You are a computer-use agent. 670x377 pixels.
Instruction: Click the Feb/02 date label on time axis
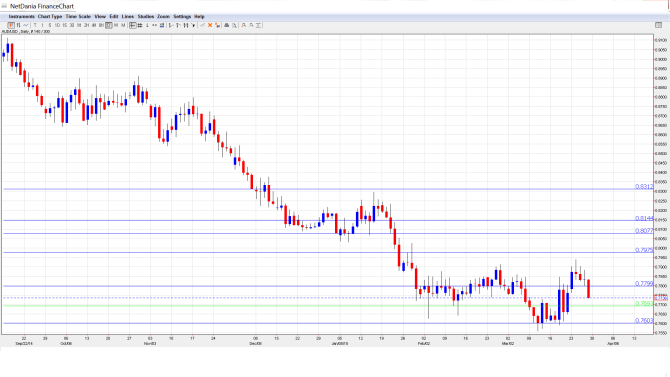[x=424, y=343]
